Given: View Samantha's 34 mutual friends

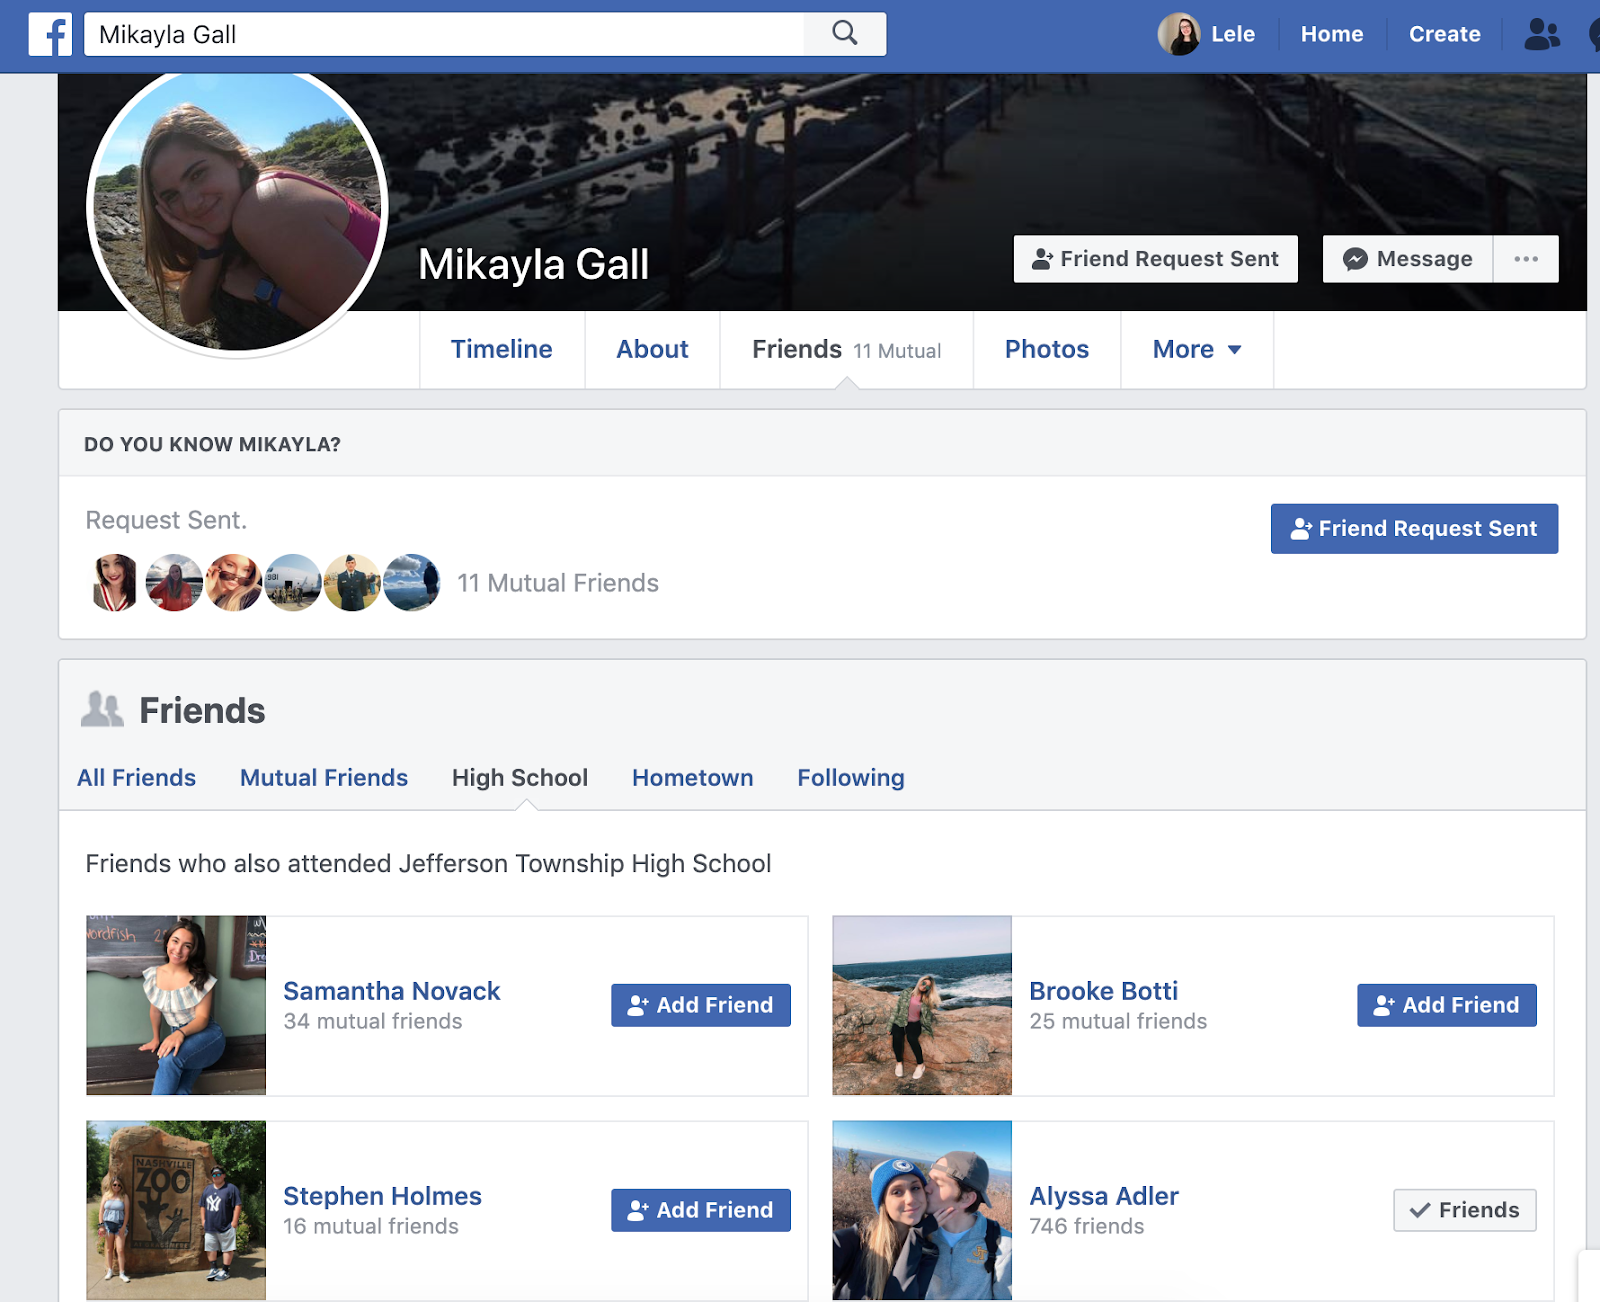Looking at the screenshot, I should [373, 1021].
